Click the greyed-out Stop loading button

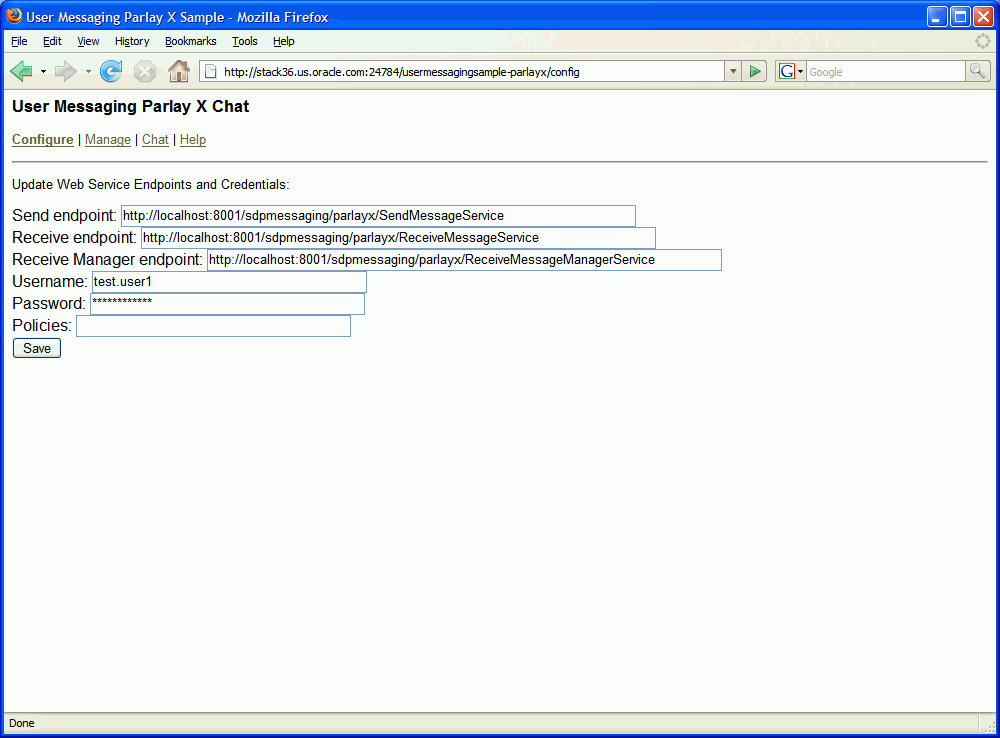(x=145, y=71)
